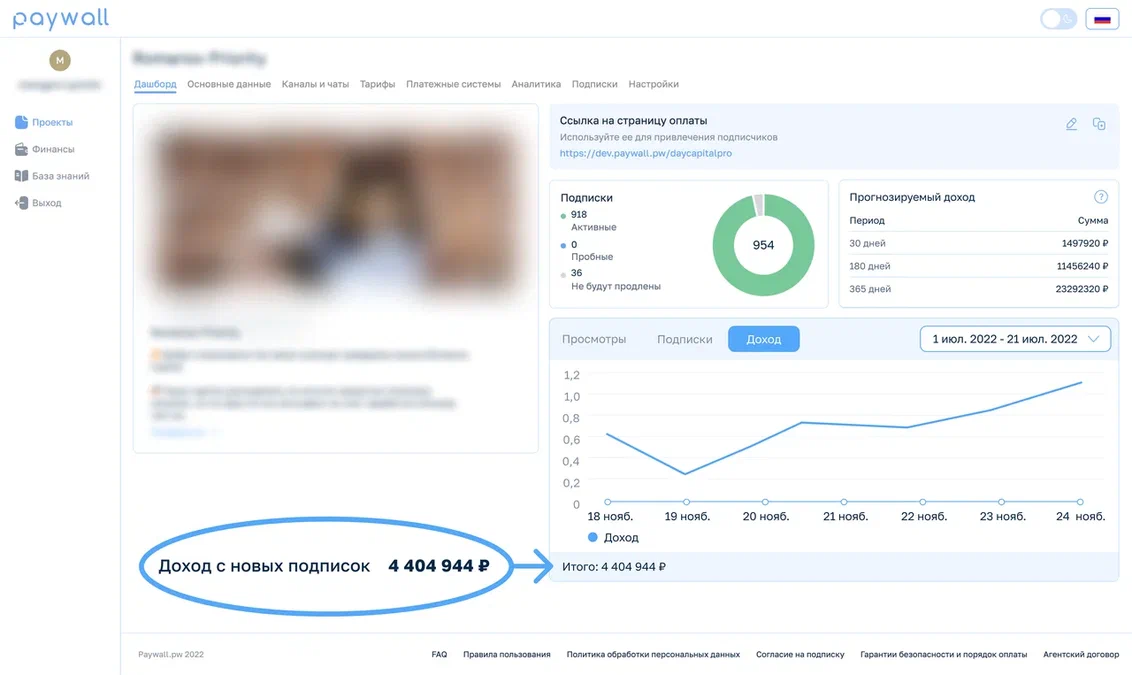This screenshot has height=675, width=1132.
Task: Click the blurred project cover image
Action: point(336,209)
